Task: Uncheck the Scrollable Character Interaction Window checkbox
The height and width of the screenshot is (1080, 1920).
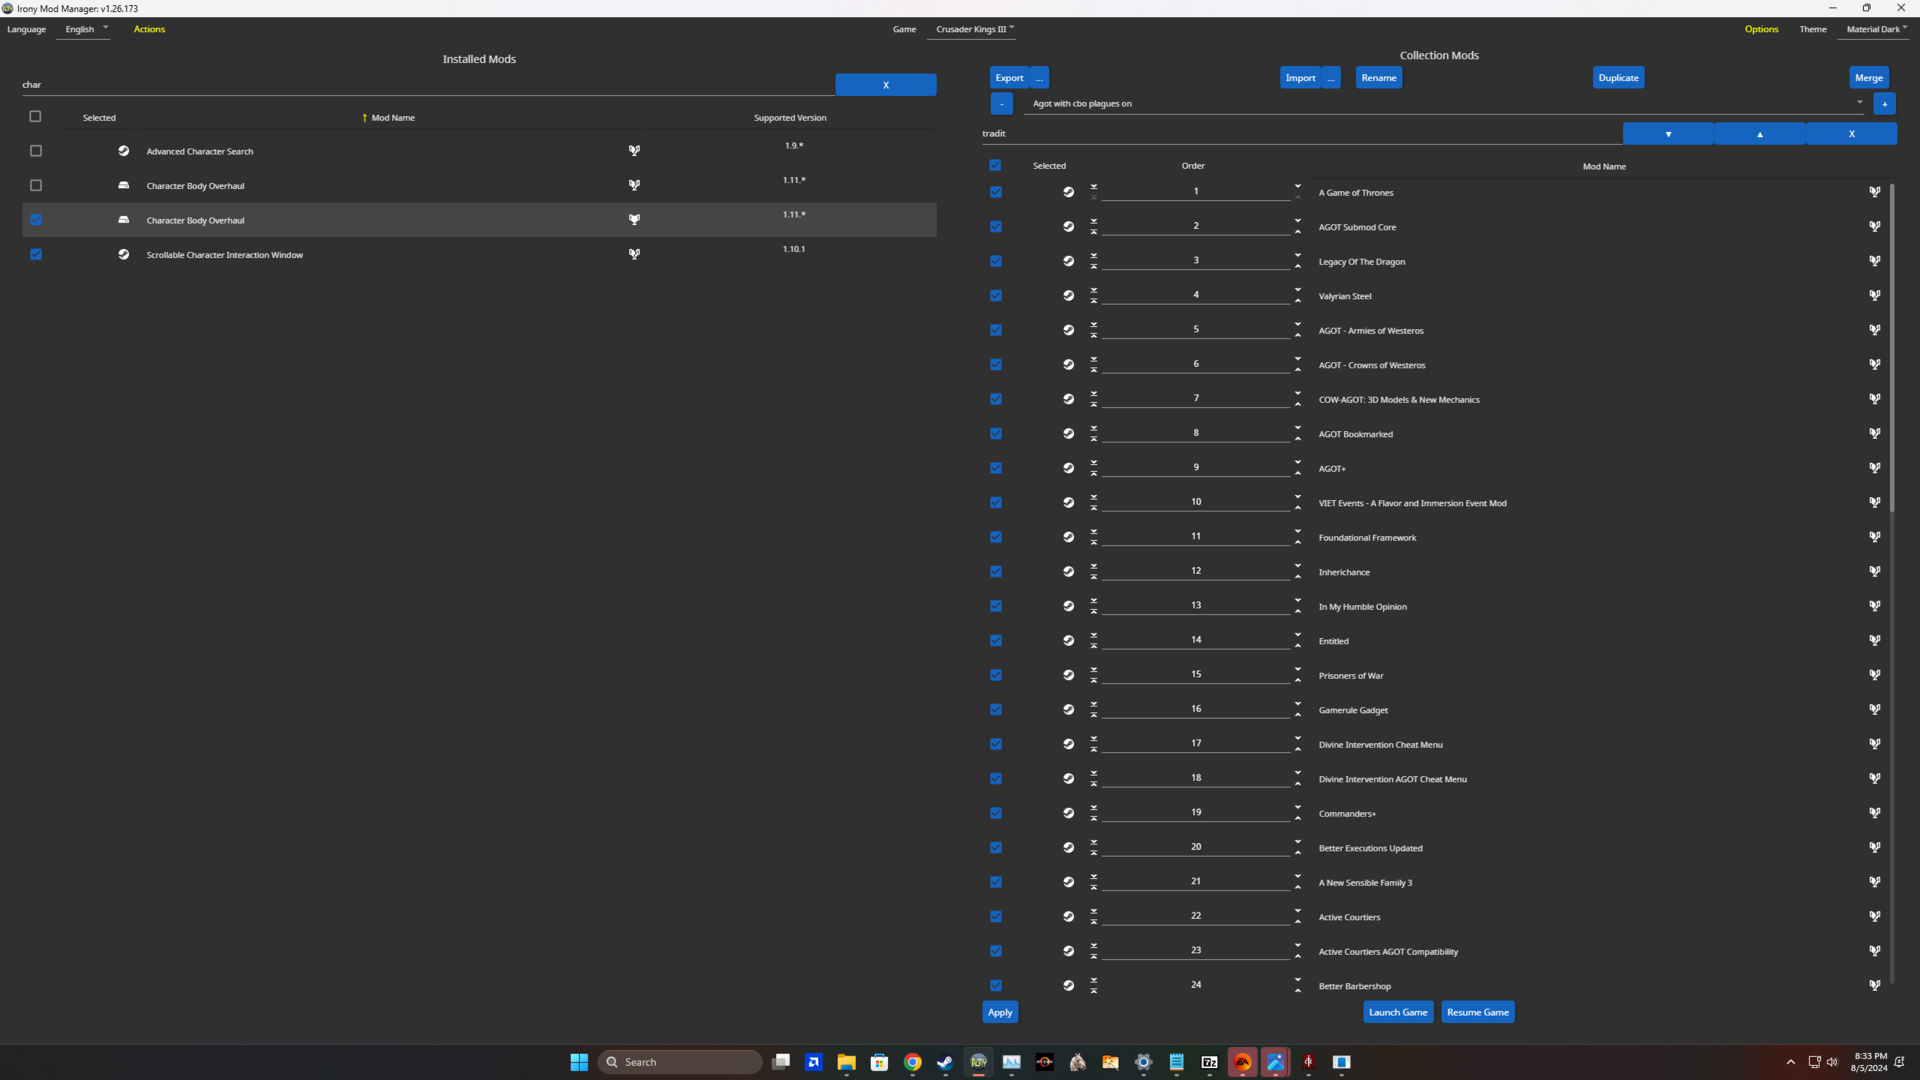Action: coord(36,254)
